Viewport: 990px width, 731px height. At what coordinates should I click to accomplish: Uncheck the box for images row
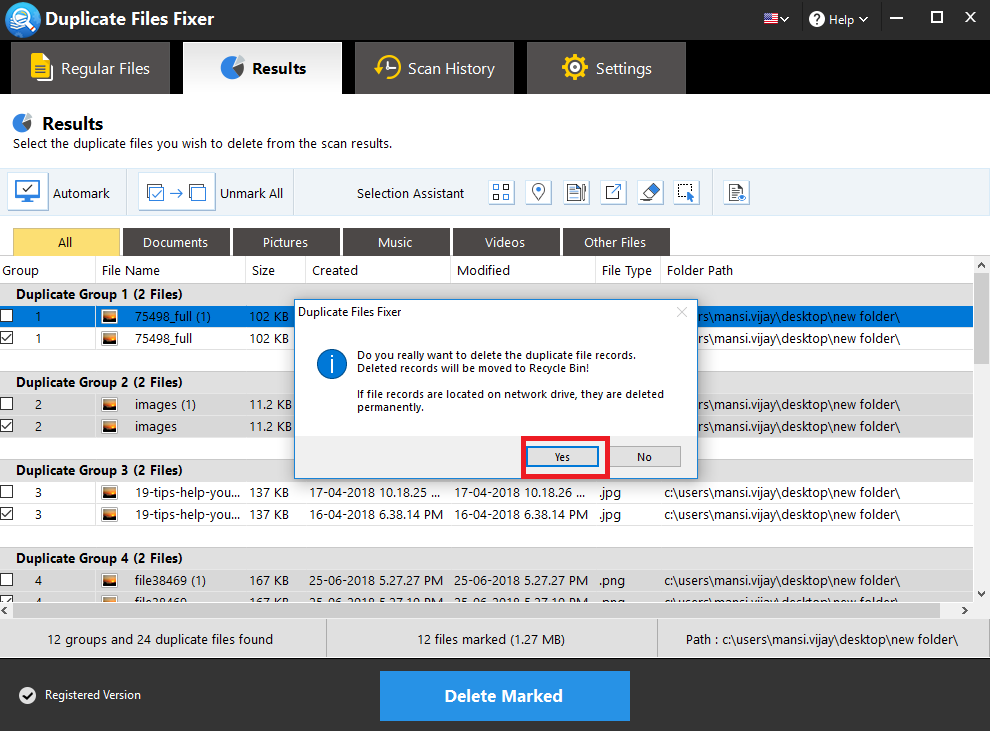click(7, 425)
